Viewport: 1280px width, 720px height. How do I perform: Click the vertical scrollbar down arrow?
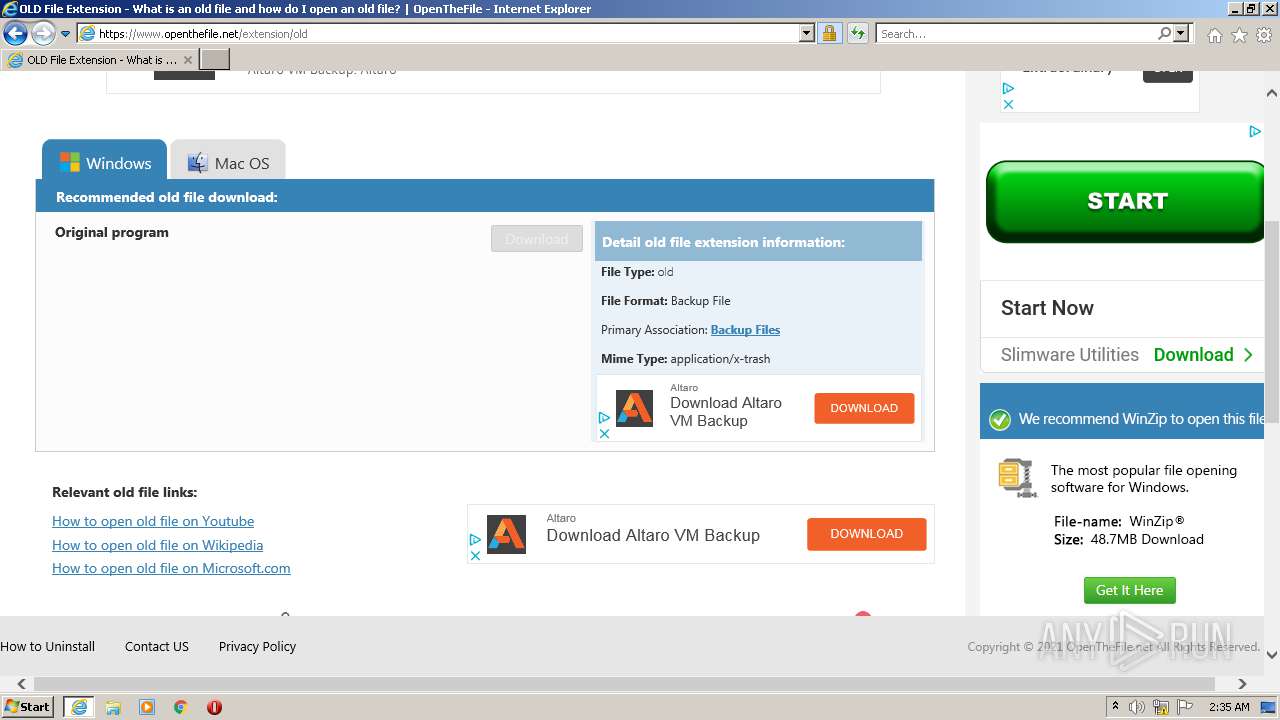click(x=1272, y=656)
